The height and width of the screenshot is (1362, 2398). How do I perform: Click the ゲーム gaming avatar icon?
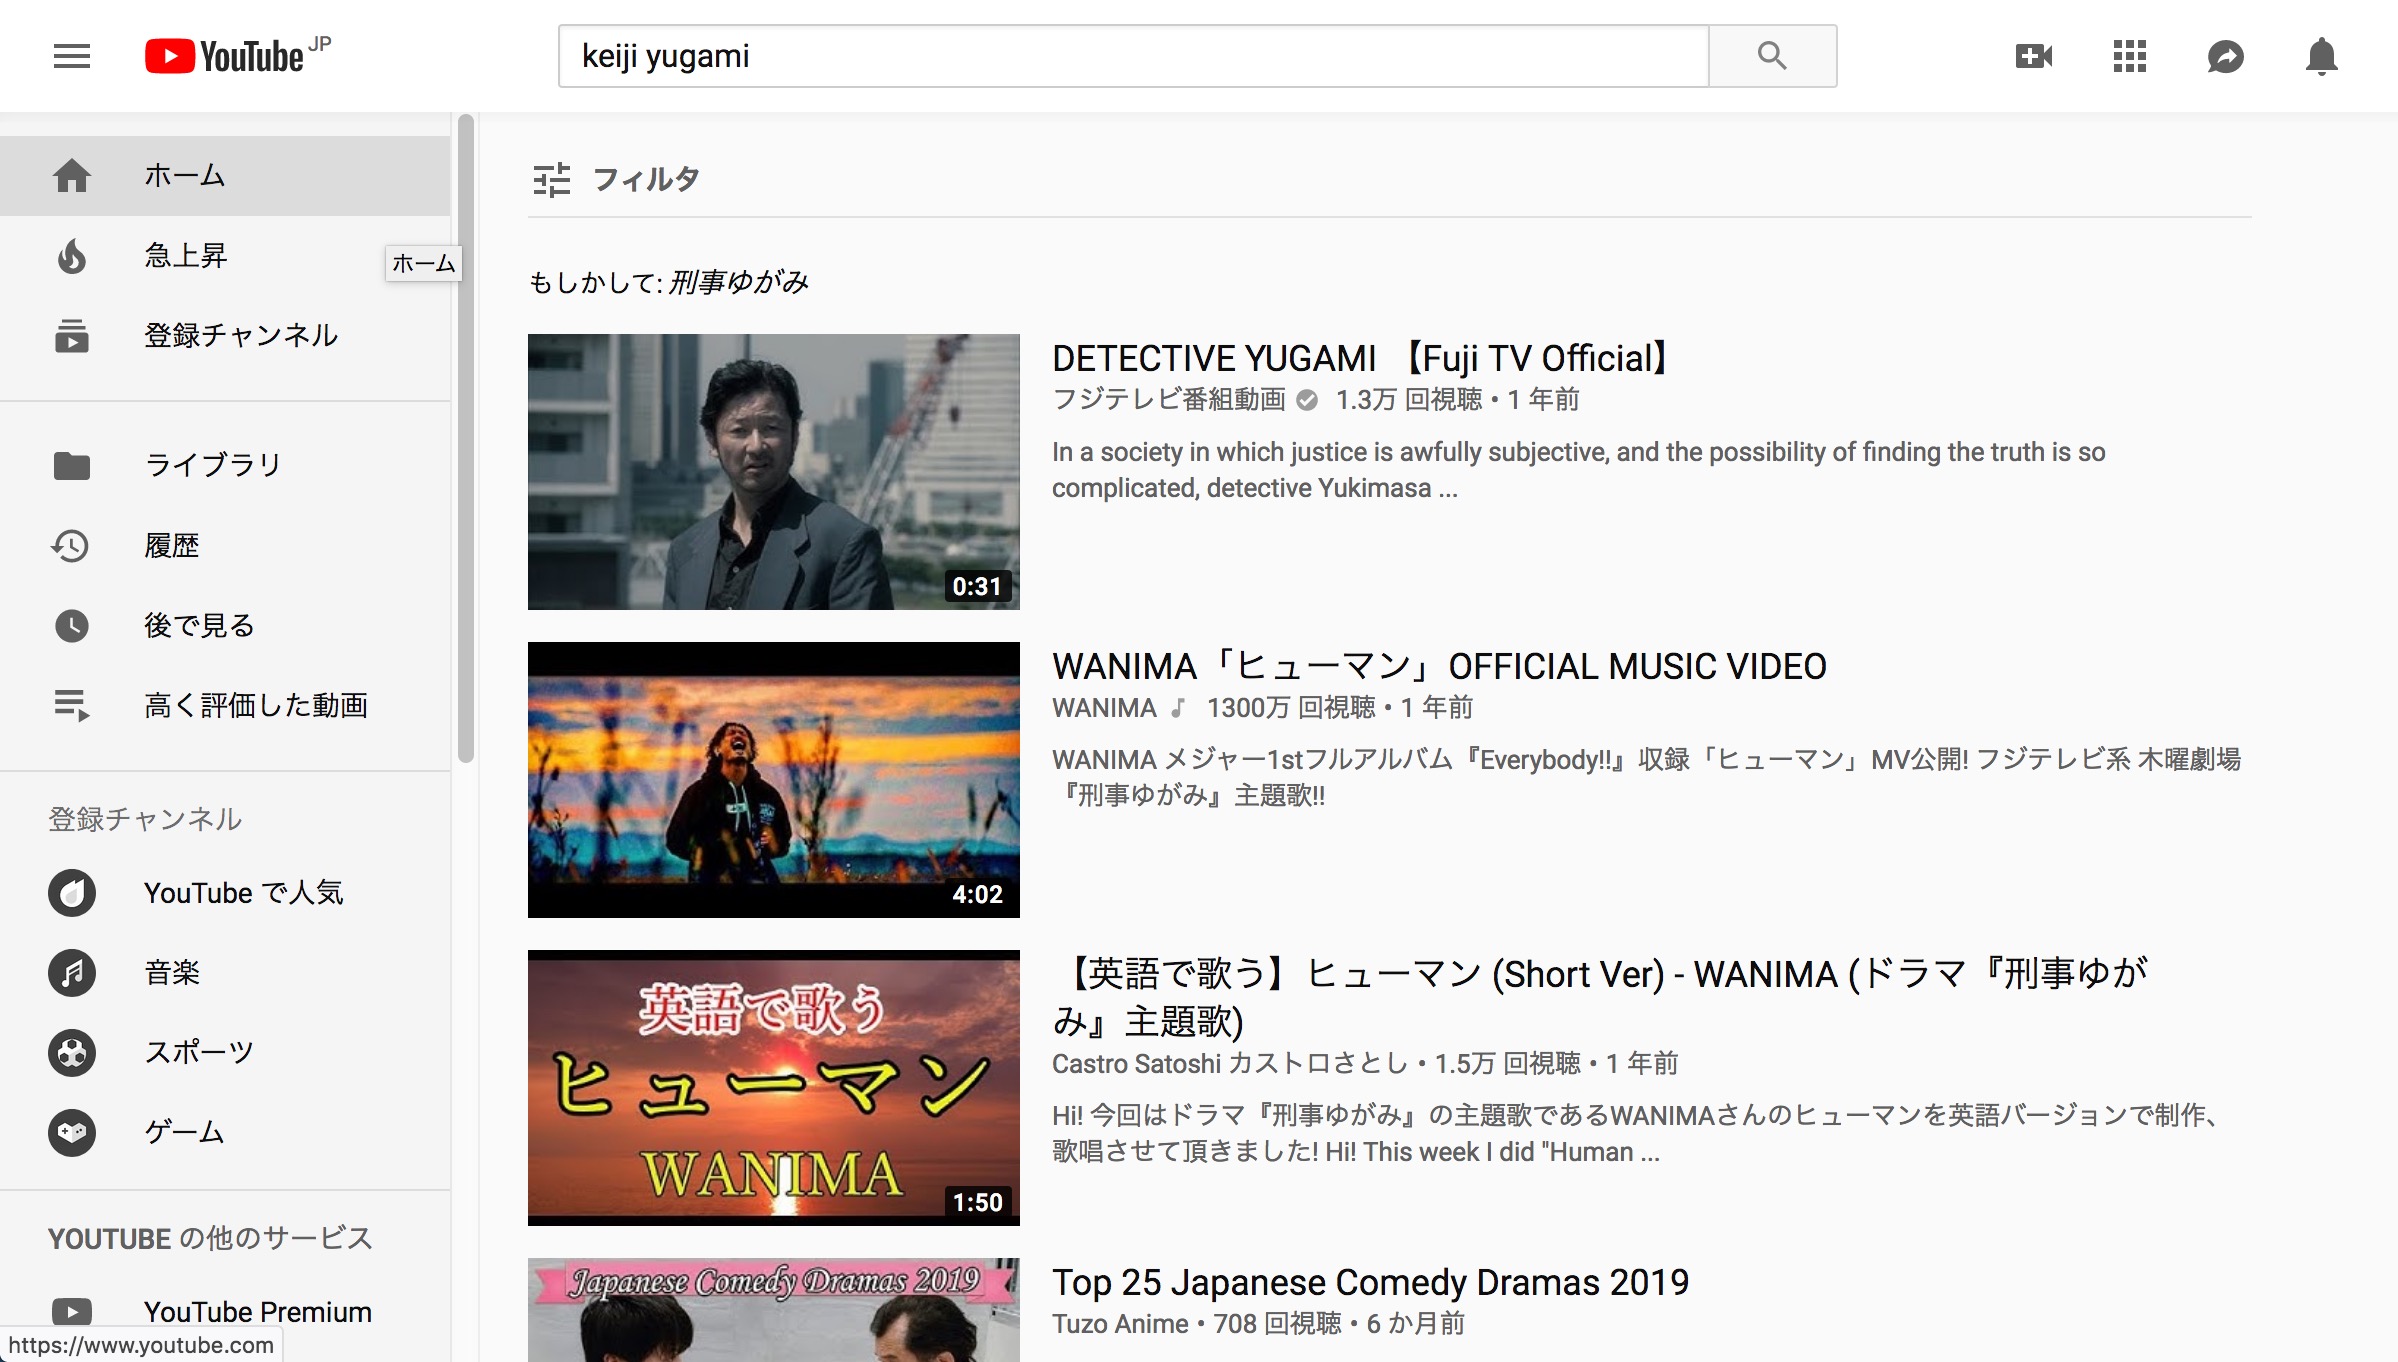click(72, 1133)
